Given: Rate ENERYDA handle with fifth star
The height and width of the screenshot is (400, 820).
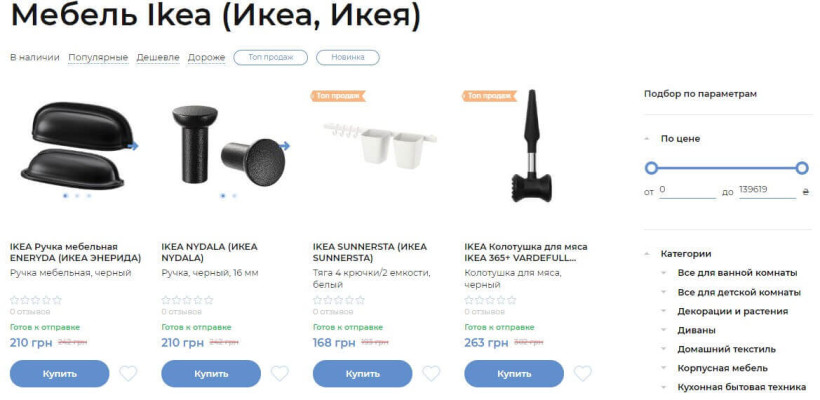Looking at the screenshot, I should click(x=57, y=300).
